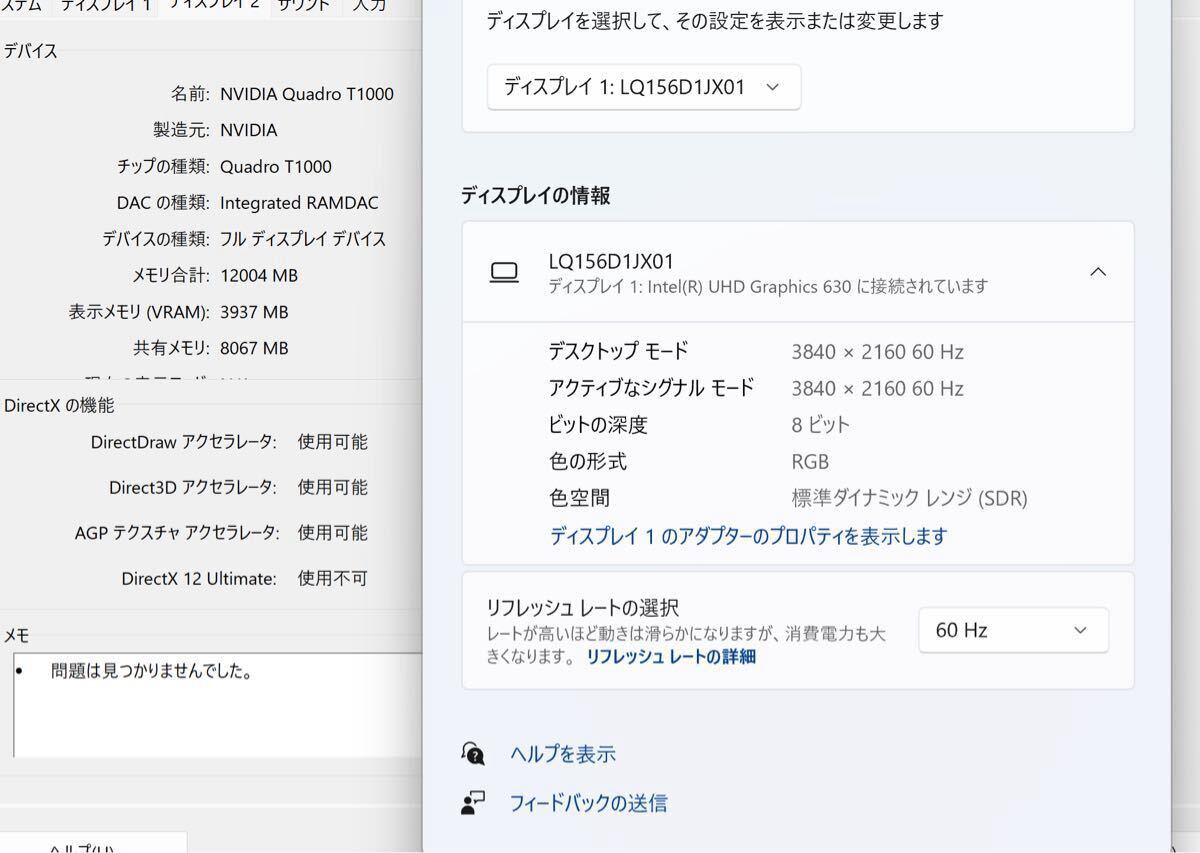This screenshot has width=1200, height=853.
Task: Select the desktop mode value 3840 × 2160 60 Hz
Action: [878, 352]
